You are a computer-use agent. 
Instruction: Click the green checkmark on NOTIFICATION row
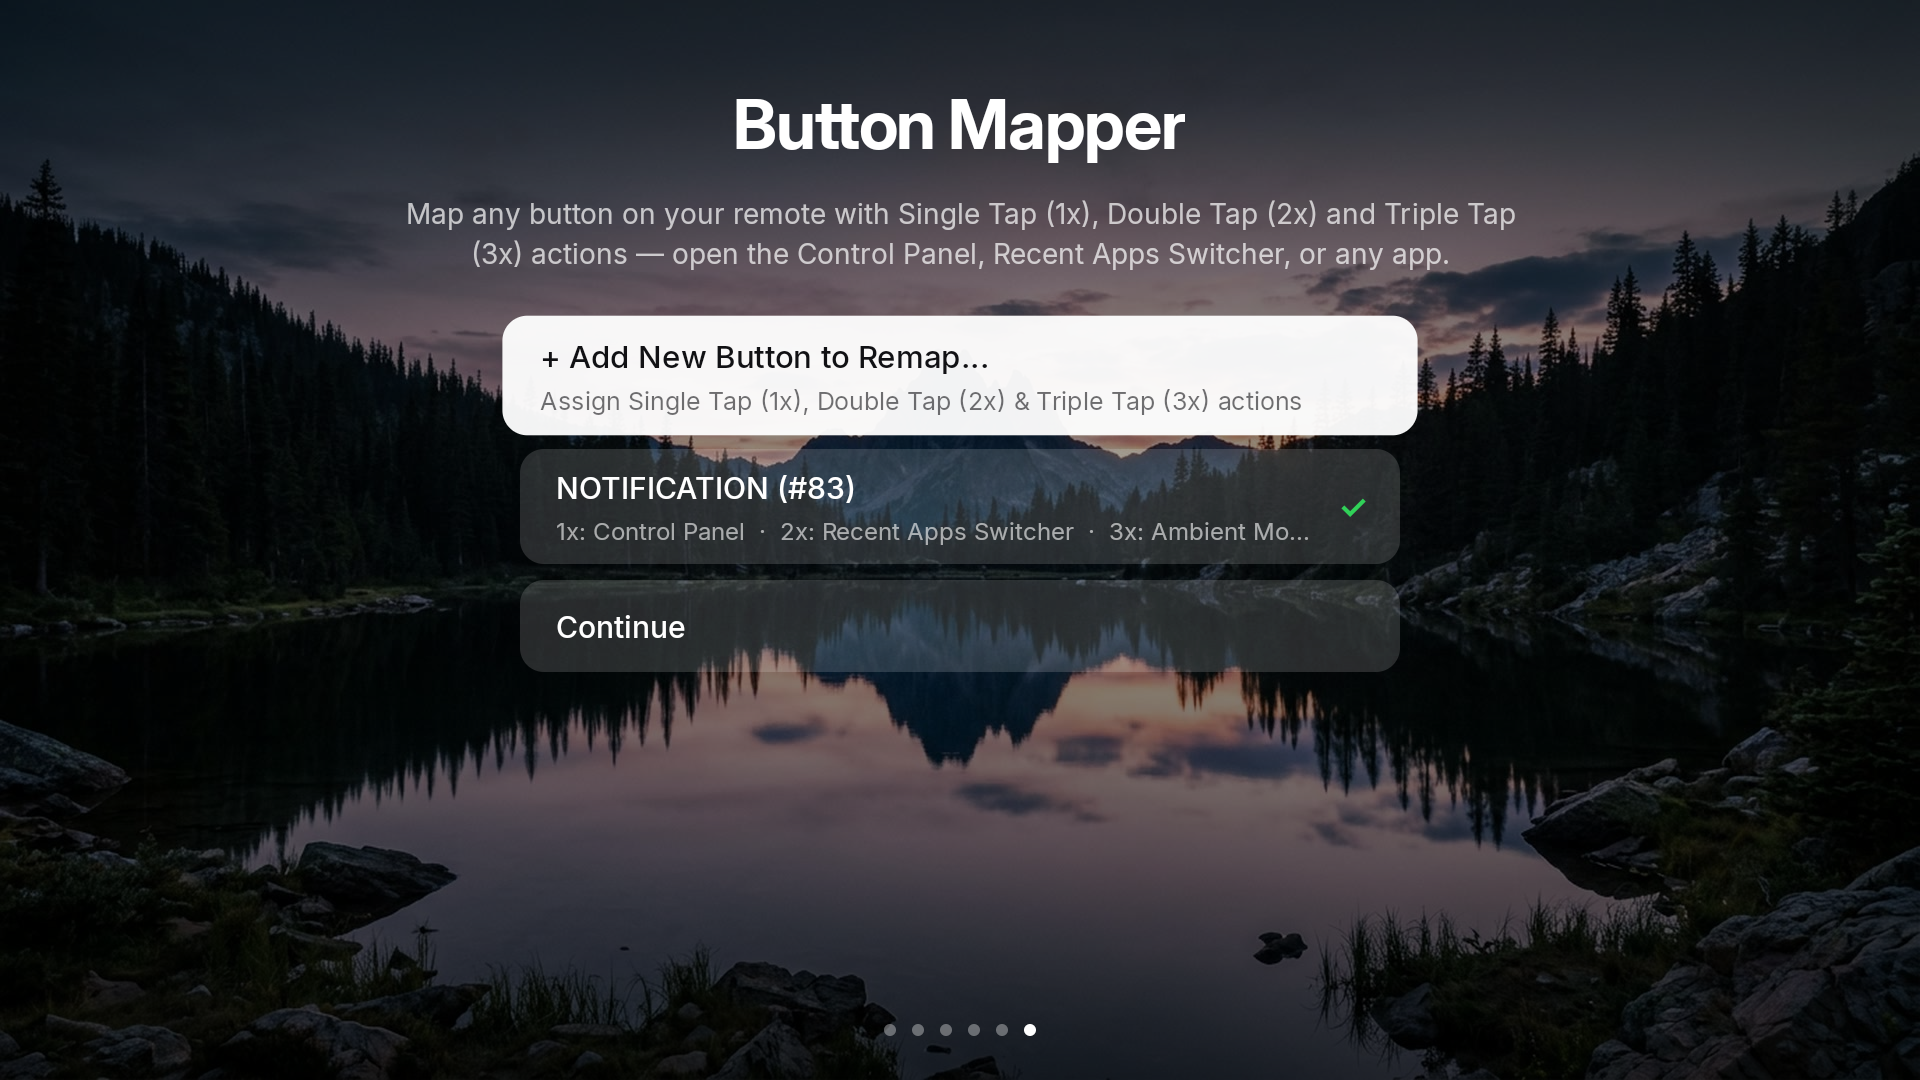pyautogui.click(x=1353, y=508)
